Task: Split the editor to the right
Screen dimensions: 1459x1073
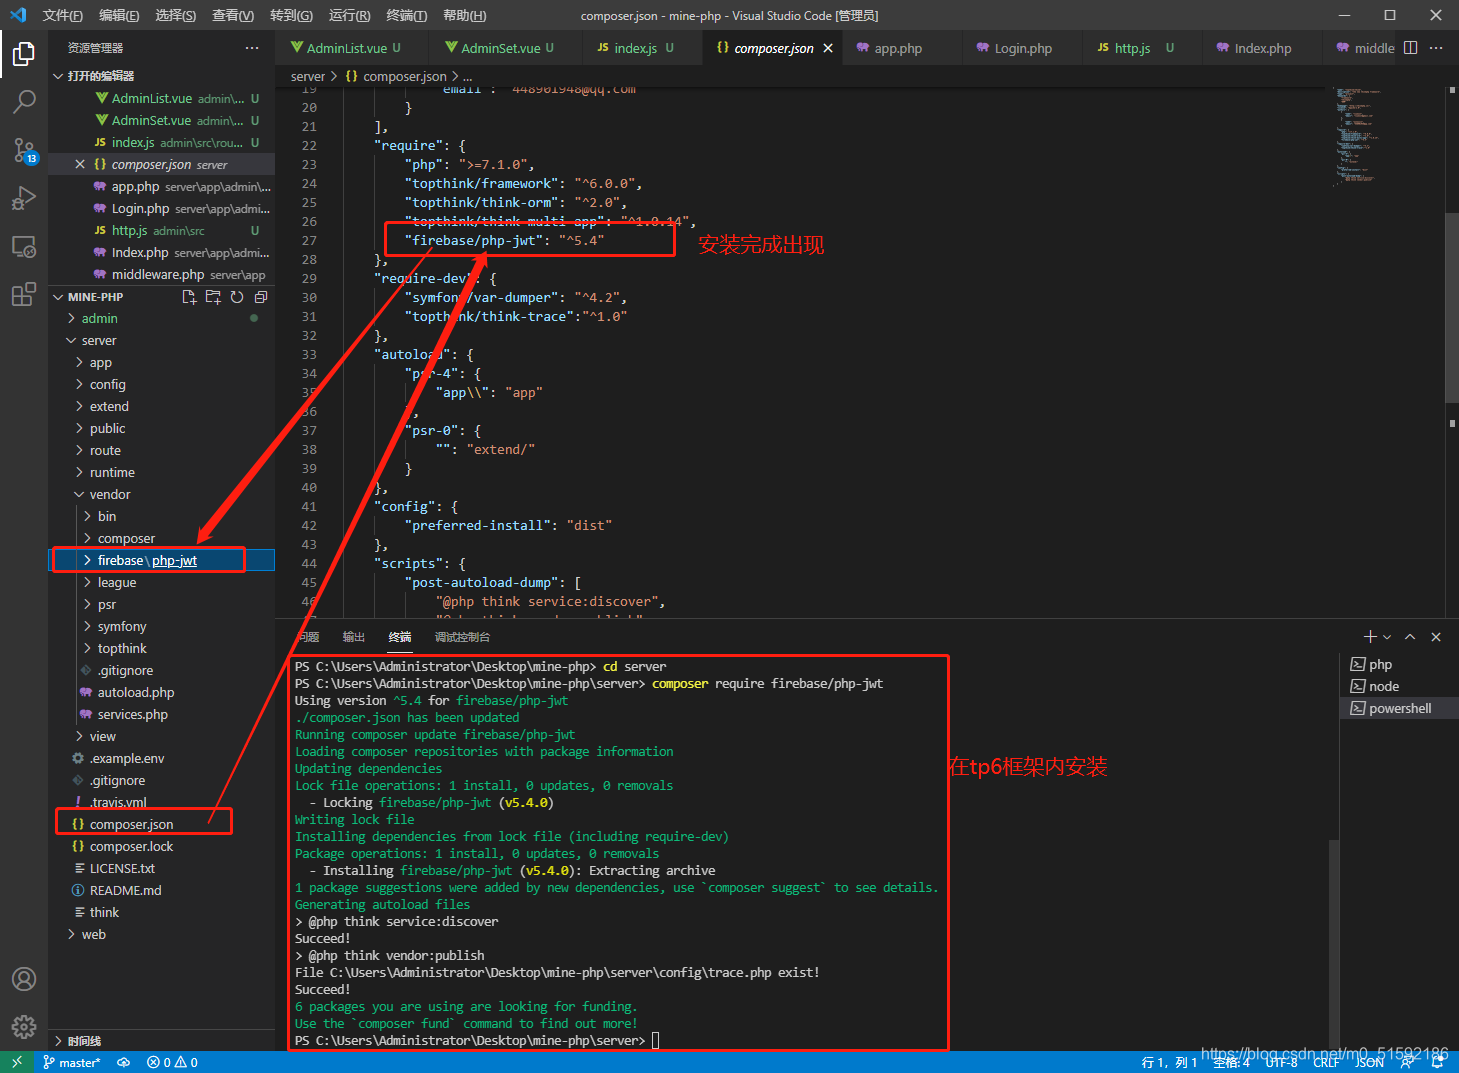Action: (1410, 48)
